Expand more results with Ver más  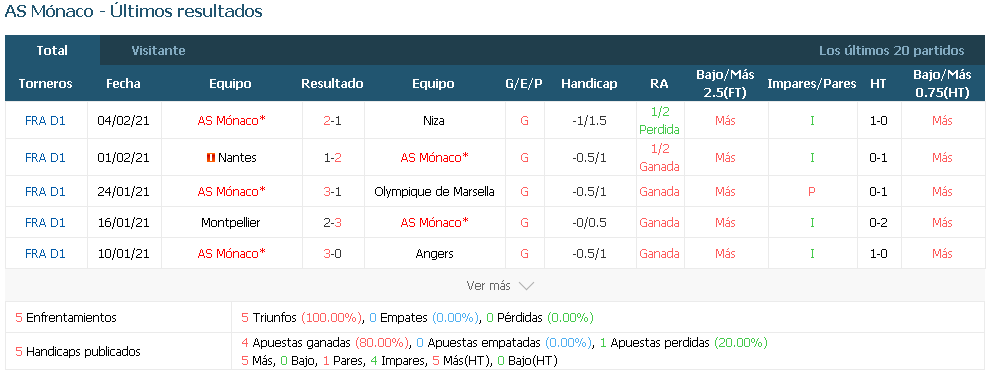coord(488,286)
